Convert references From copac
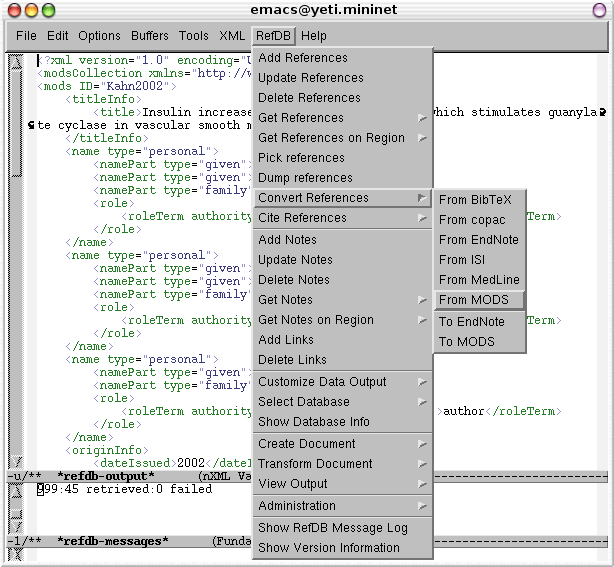 click(479, 220)
